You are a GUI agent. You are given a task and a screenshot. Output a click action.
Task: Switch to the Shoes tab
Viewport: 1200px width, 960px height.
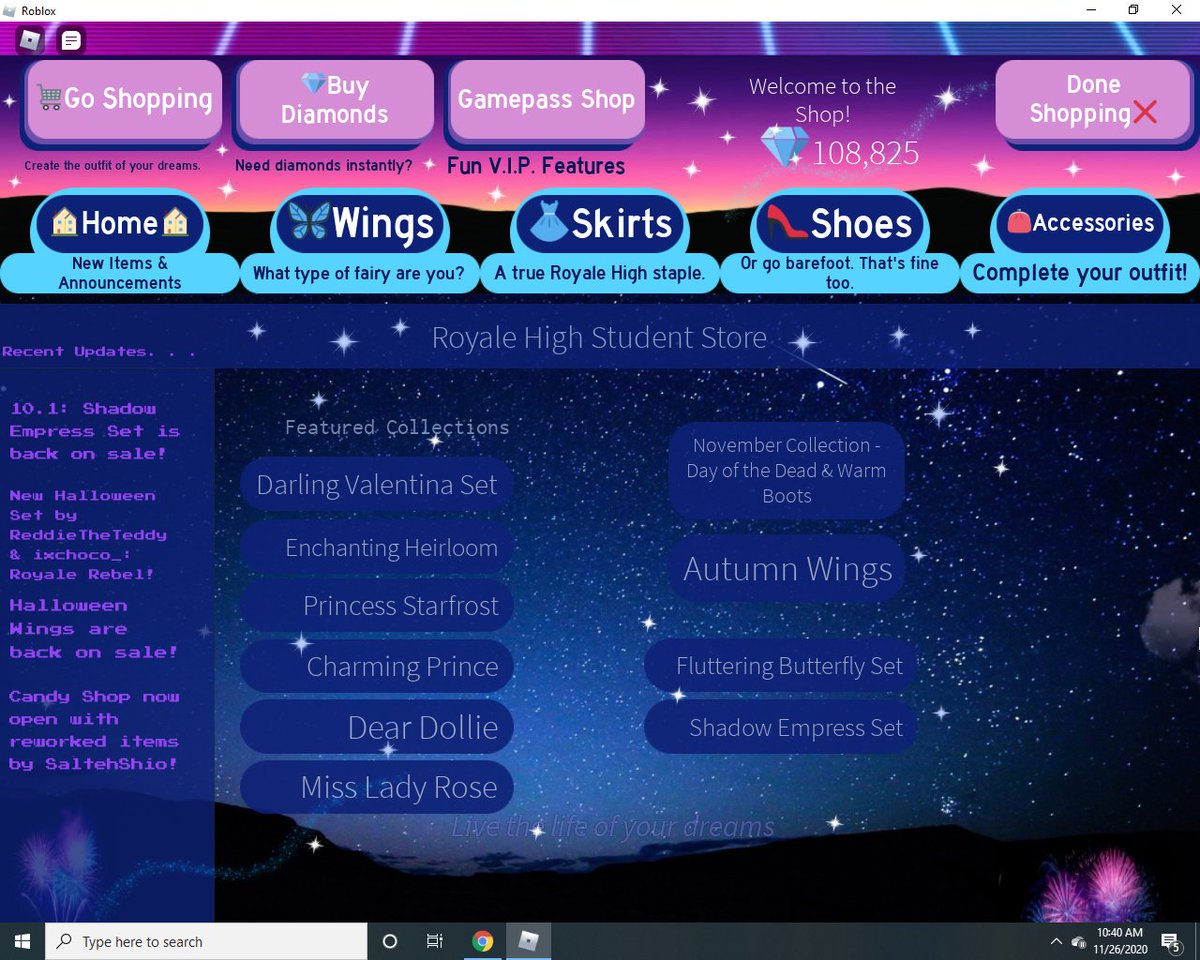coord(840,222)
